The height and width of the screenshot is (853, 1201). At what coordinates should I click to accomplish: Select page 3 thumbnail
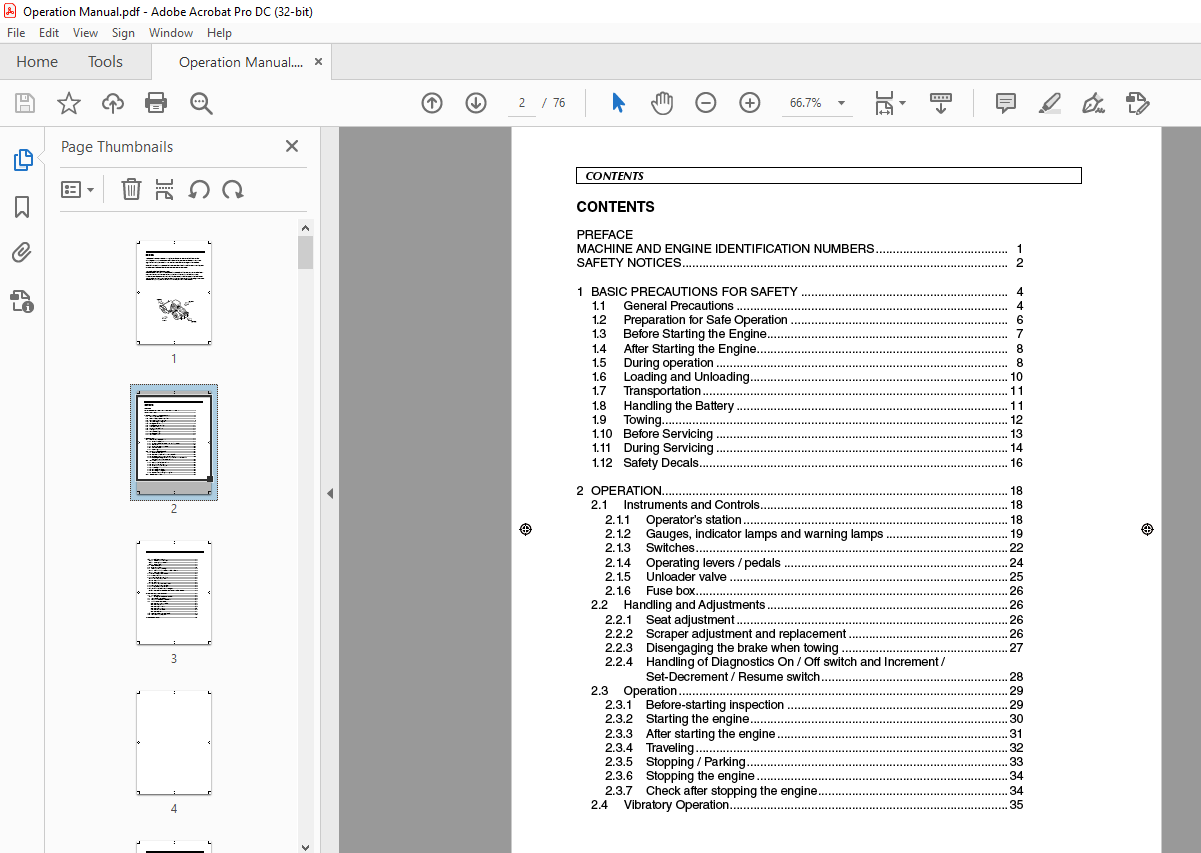174,593
